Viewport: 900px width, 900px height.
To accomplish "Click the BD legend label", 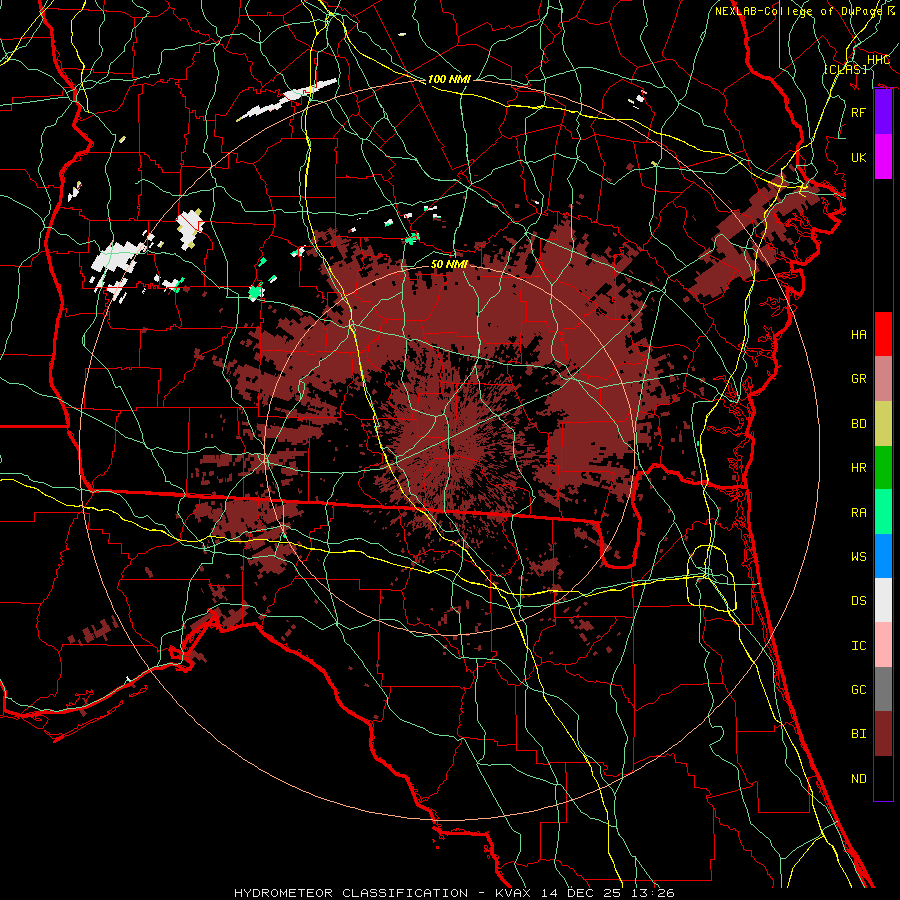I will click(x=858, y=424).
